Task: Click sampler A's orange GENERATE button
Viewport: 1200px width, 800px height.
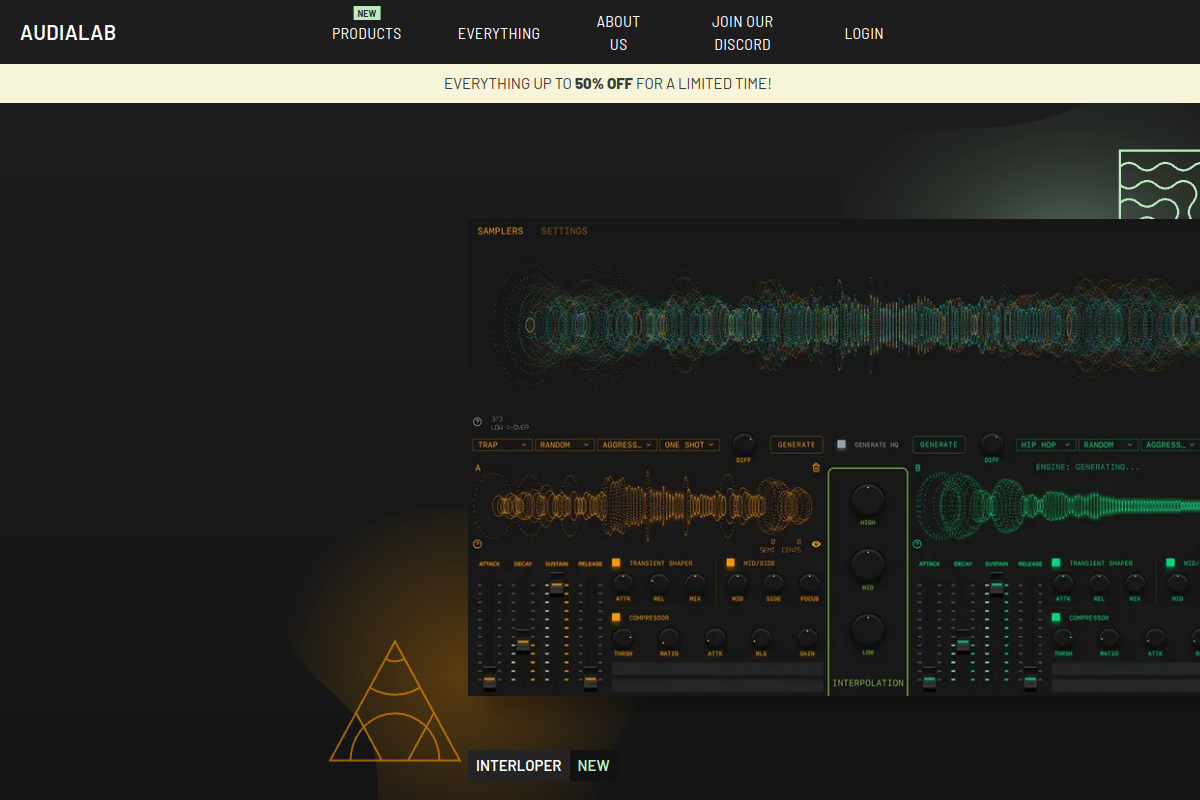Action: (797, 444)
